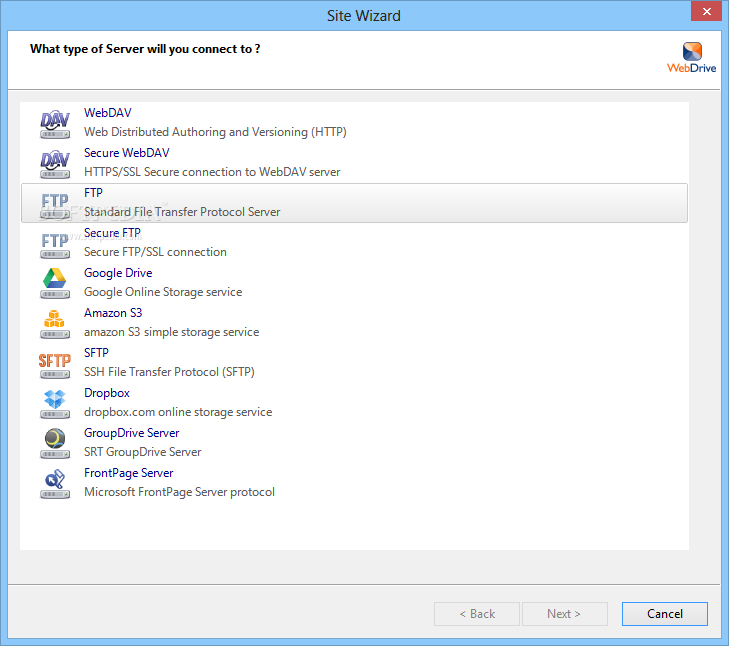The image size is (729, 646).
Task: Click the Google Drive icon
Action: (x=55, y=285)
